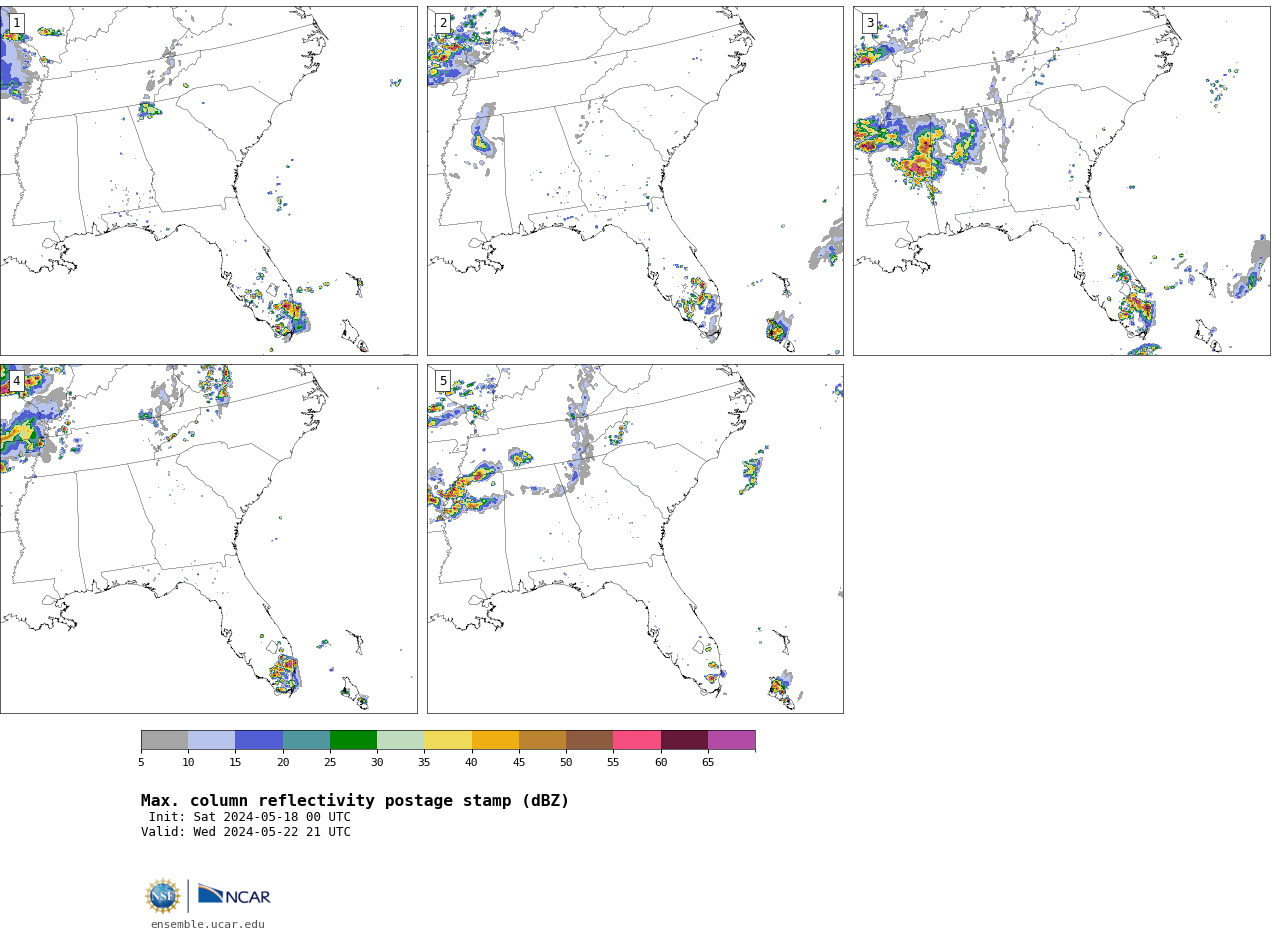
Task: Open ensemble member 2 reflectivity map
Action: tap(635, 181)
